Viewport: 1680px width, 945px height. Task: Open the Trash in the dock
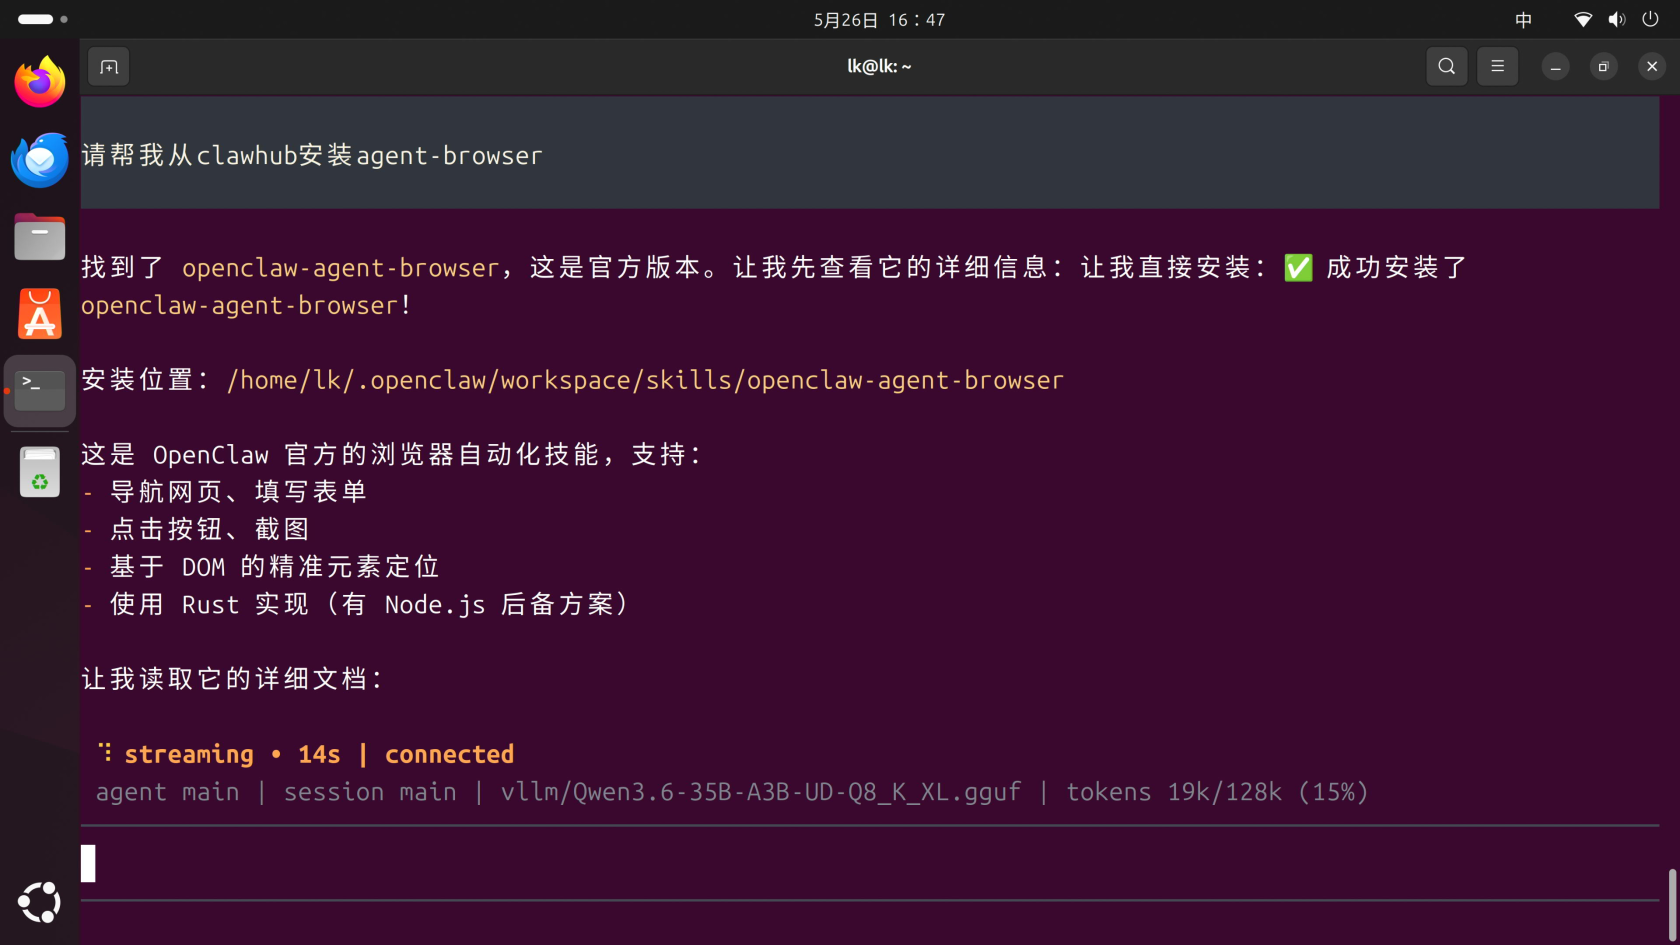(x=40, y=472)
